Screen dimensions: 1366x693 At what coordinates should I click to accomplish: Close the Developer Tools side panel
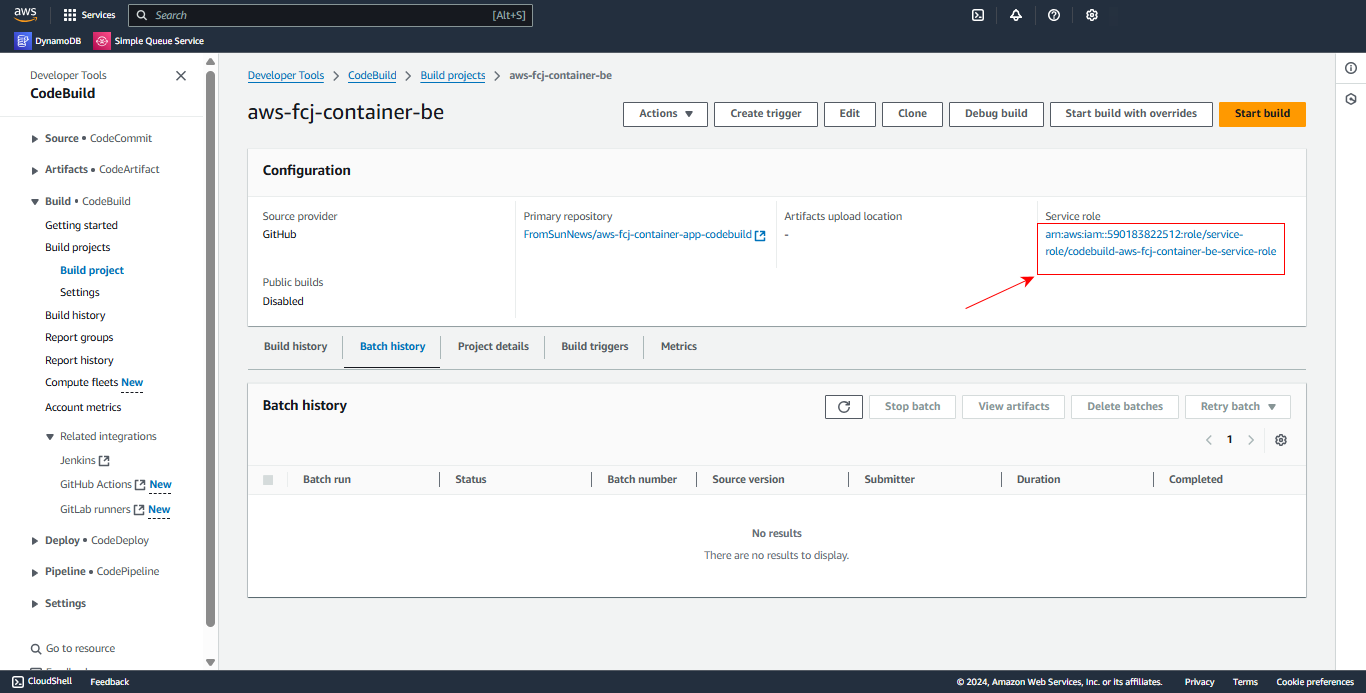pos(181,76)
